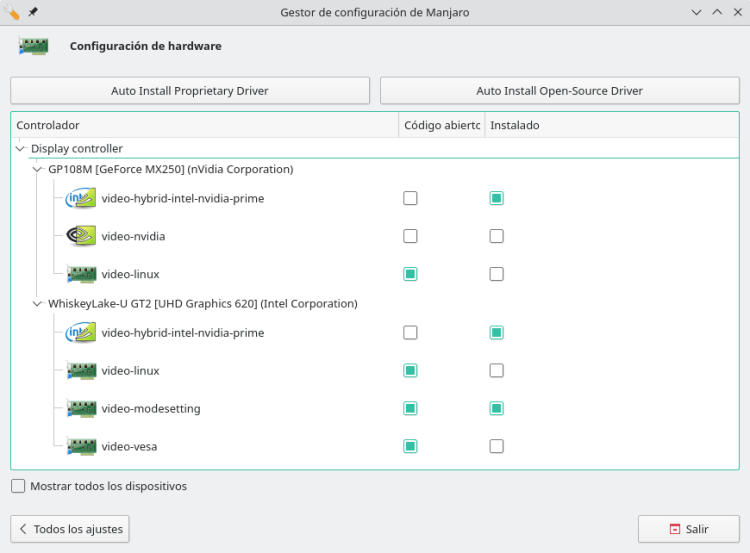This screenshot has width=750, height=553.
Task: Click the card icon beside video-linux under GP108M
Action: click(80, 275)
